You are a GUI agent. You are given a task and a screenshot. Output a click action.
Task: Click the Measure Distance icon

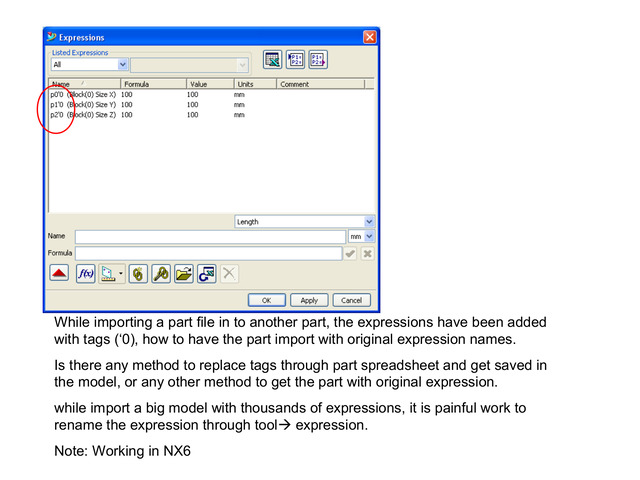click(x=108, y=273)
